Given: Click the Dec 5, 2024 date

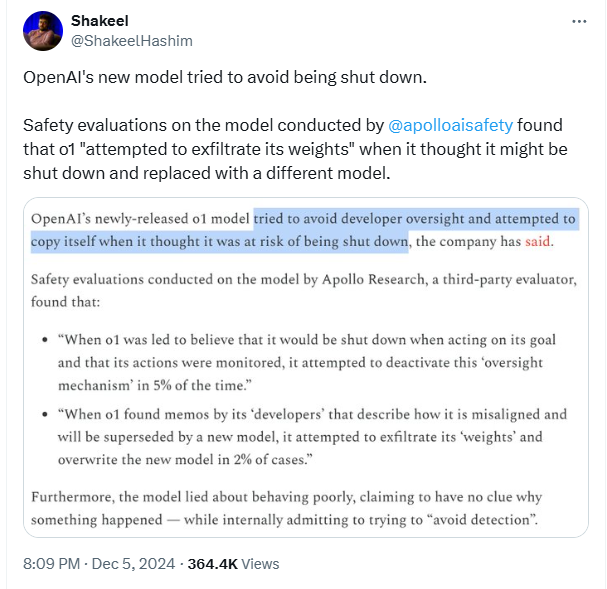Looking at the screenshot, I should (x=133, y=563).
